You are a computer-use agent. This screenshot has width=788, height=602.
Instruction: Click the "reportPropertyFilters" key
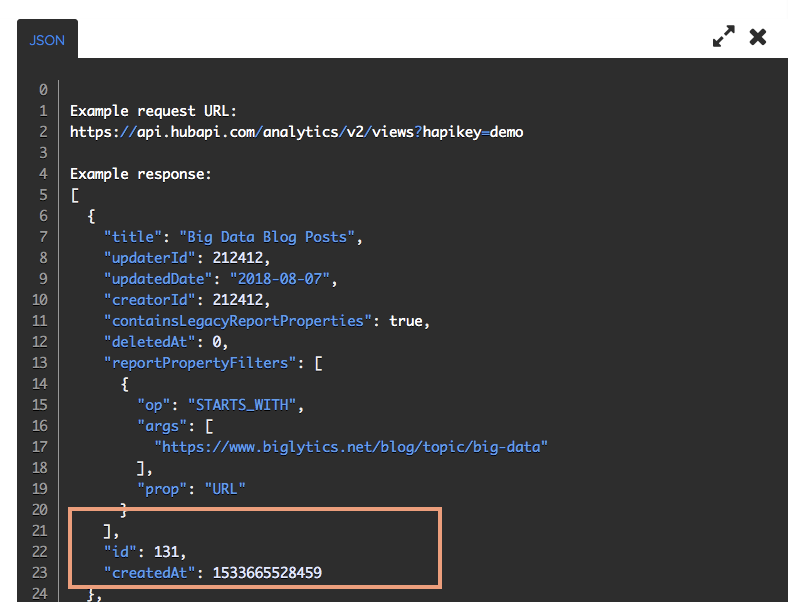tap(200, 363)
